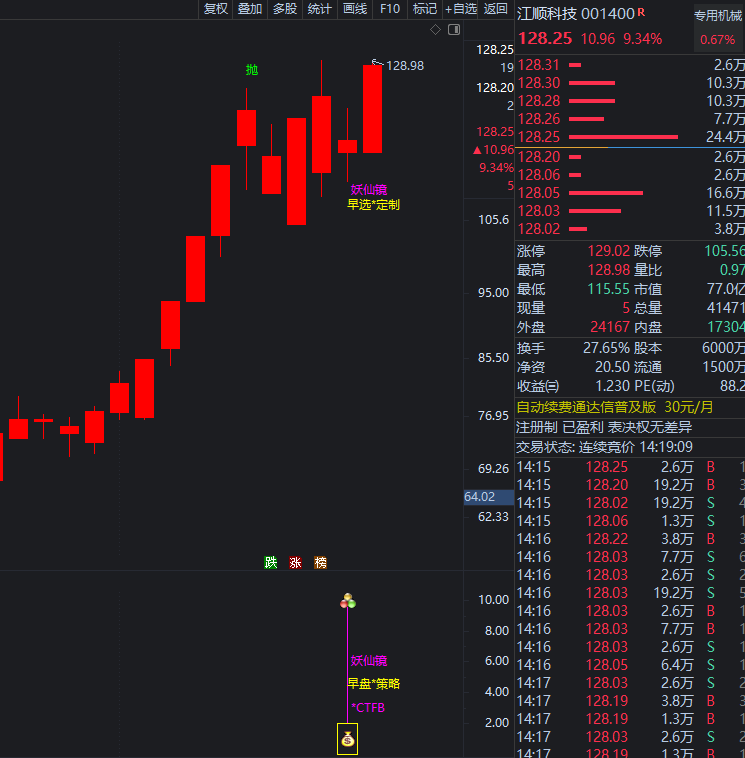745x758 pixels.
Task: Click the red 涨 indicator icon
Action: 295,562
